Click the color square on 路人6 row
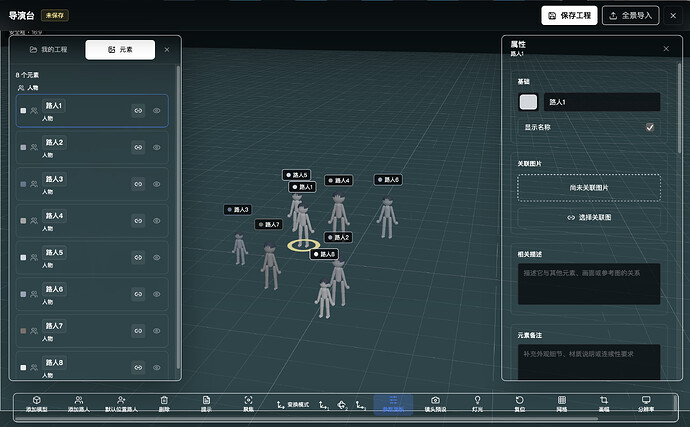Viewport: 690px width, 427px height. coord(23,294)
